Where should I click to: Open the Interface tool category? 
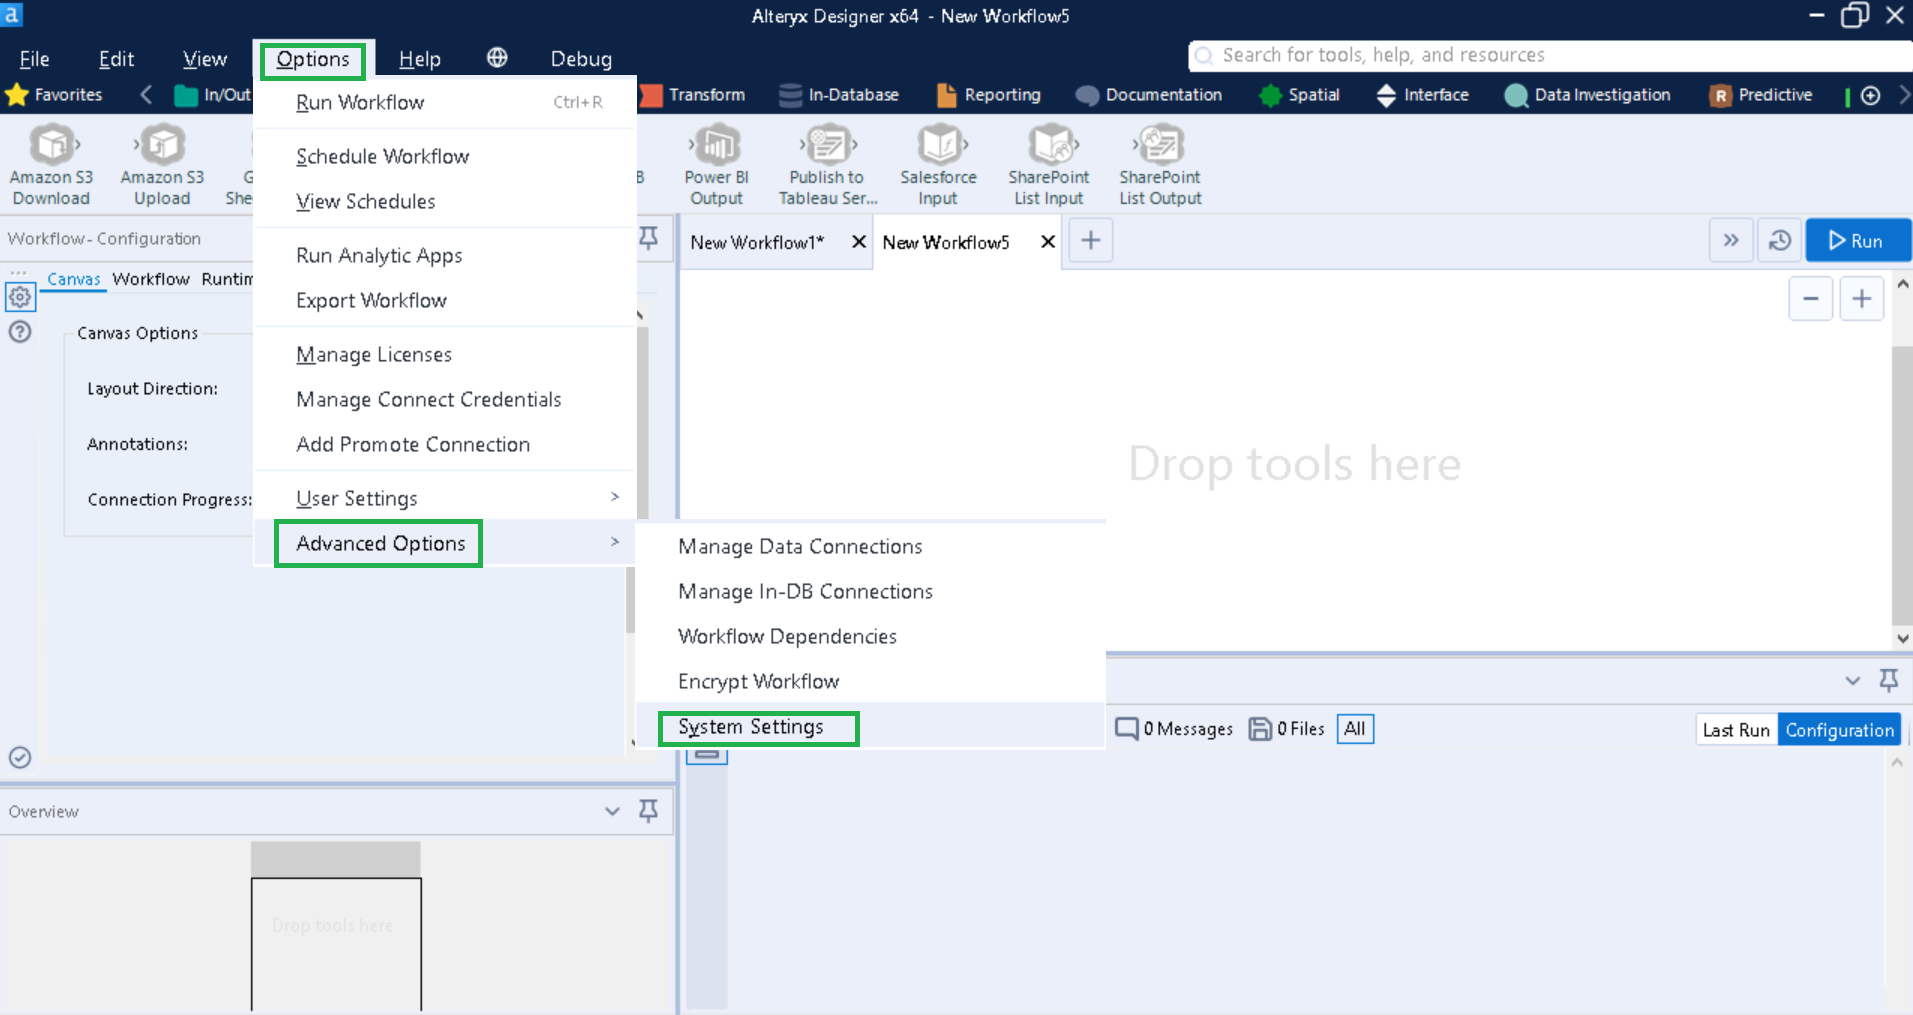pos(1422,95)
